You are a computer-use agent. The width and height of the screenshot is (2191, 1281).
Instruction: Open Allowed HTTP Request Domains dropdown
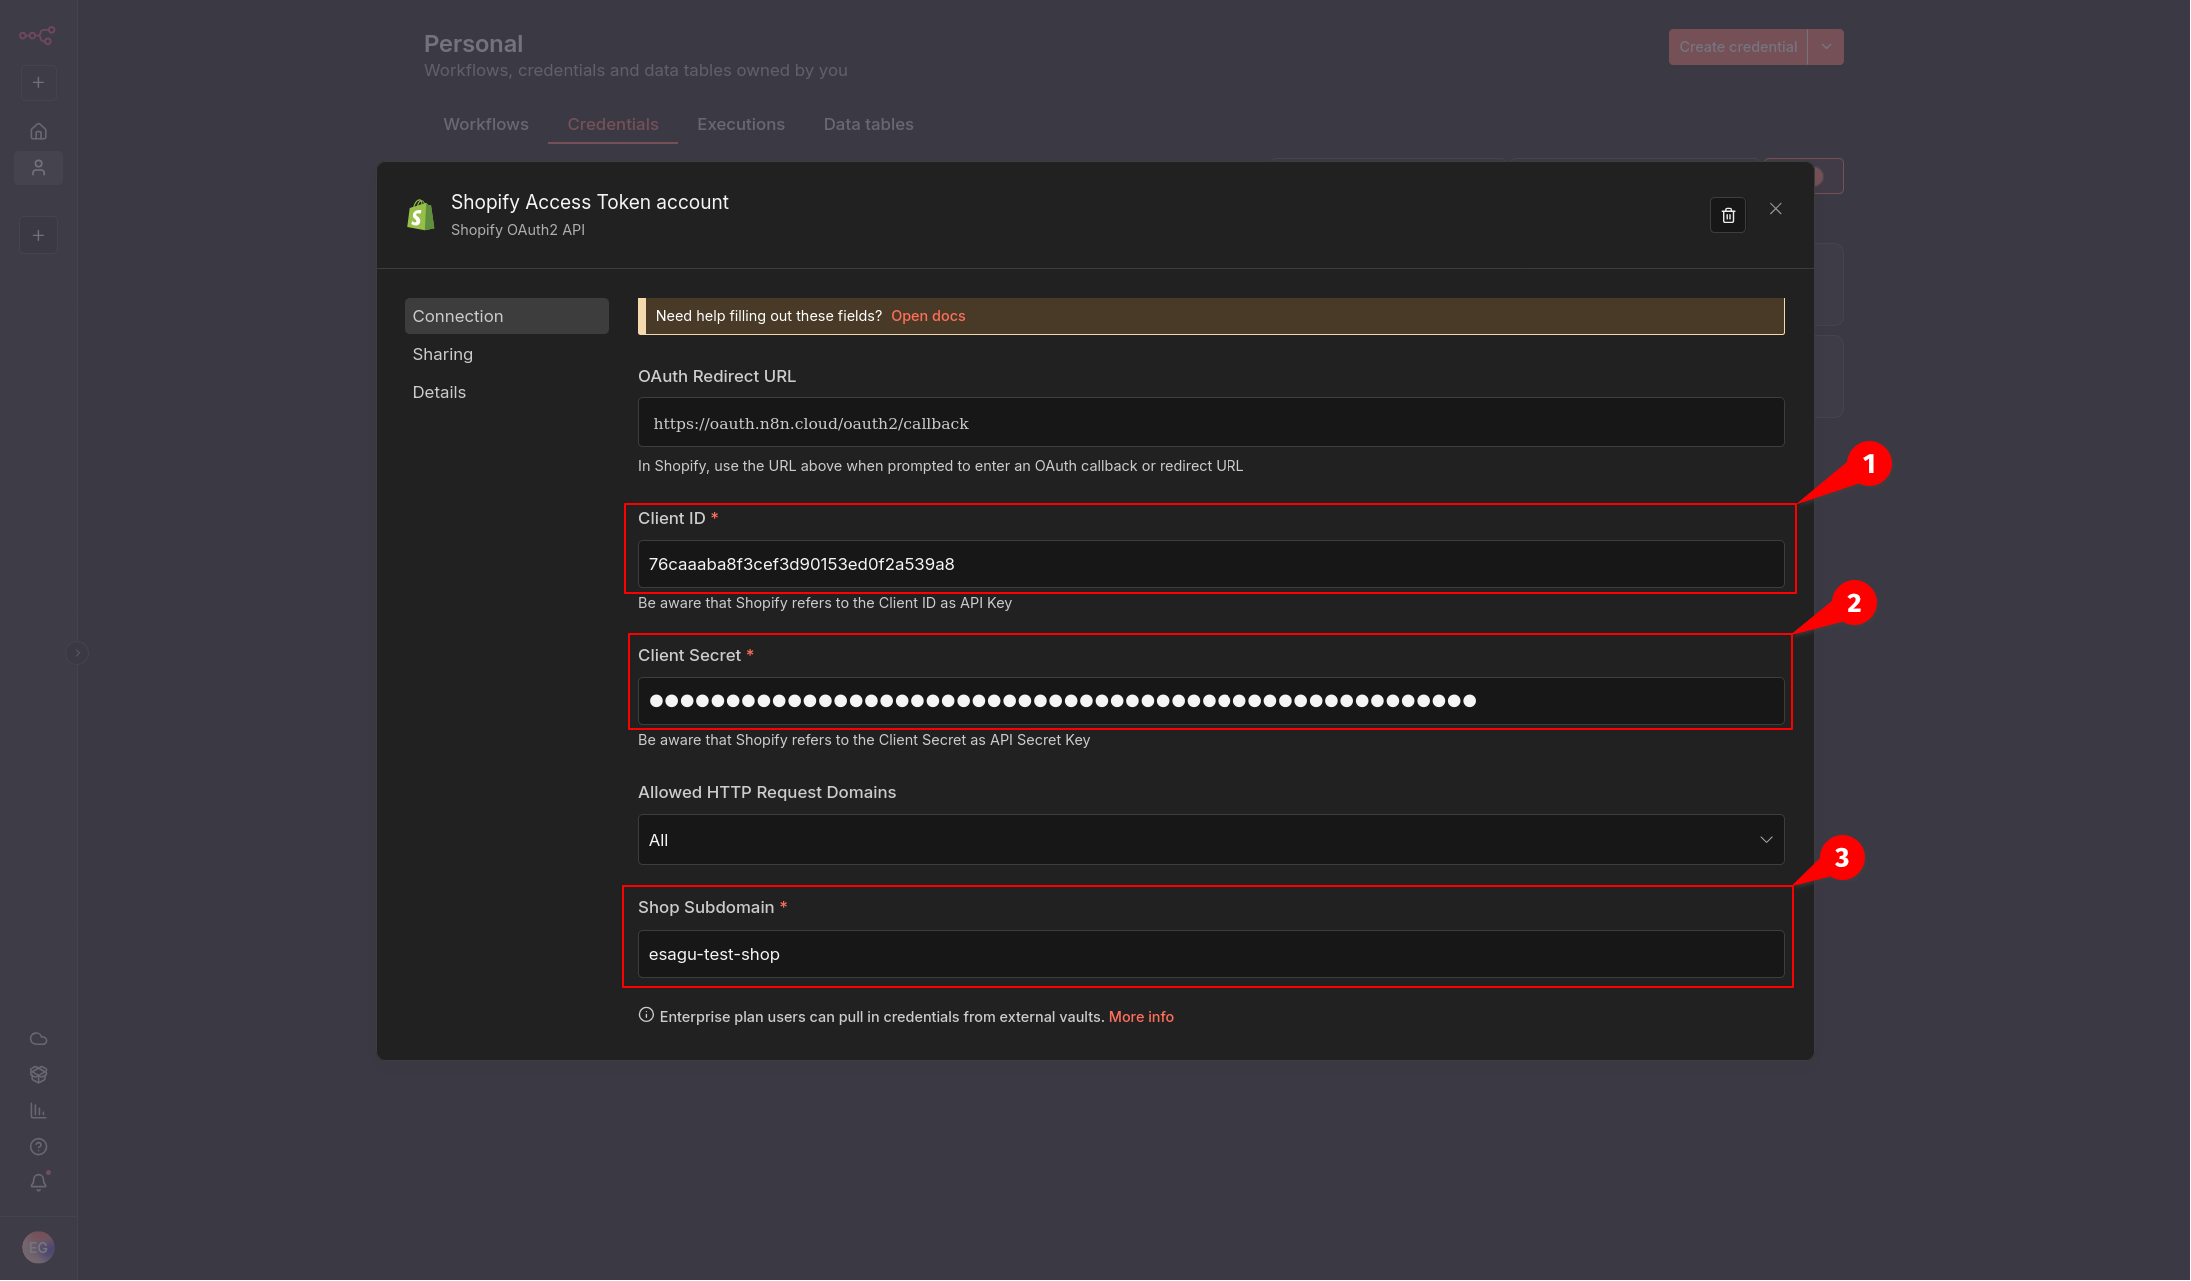tap(1211, 840)
